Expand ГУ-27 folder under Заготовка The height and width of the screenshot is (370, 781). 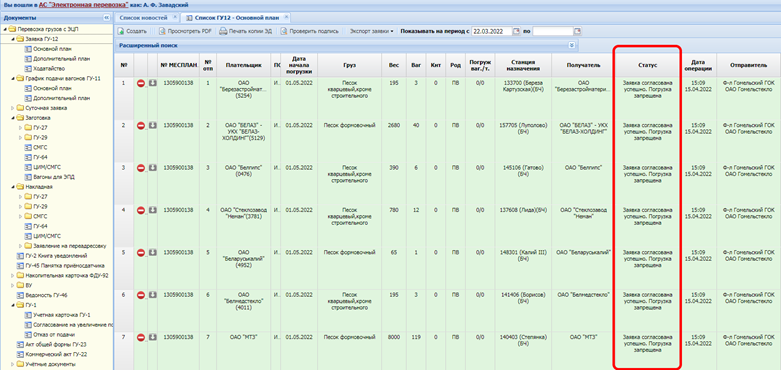pos(21,127)
